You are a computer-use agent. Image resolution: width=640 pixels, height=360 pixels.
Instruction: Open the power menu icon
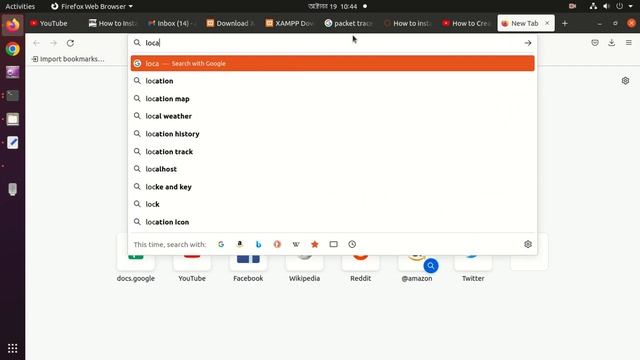(620, 6)
